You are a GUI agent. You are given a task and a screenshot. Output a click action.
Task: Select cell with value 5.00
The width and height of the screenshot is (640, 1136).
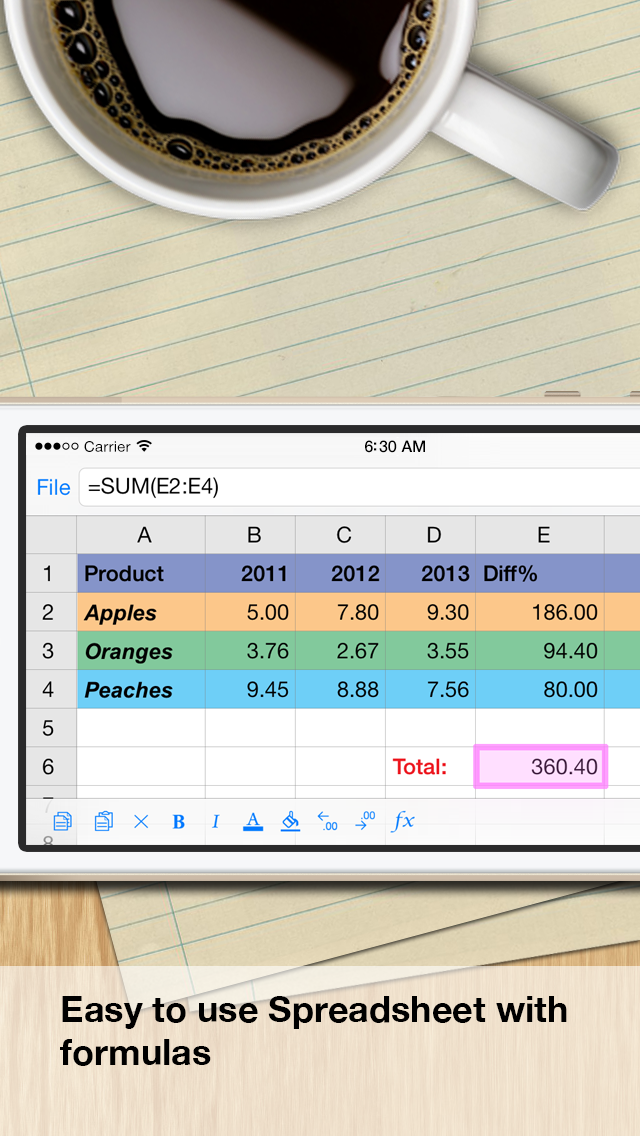click(x=251, y=612)
